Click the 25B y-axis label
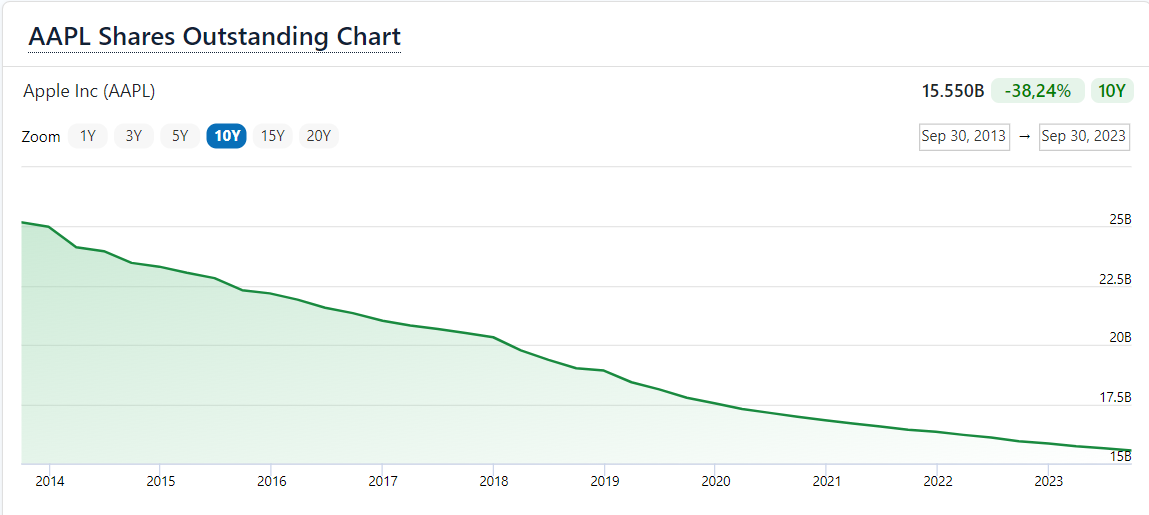This screenshot has height=515, width=1149. click(x=1120, y=220)
